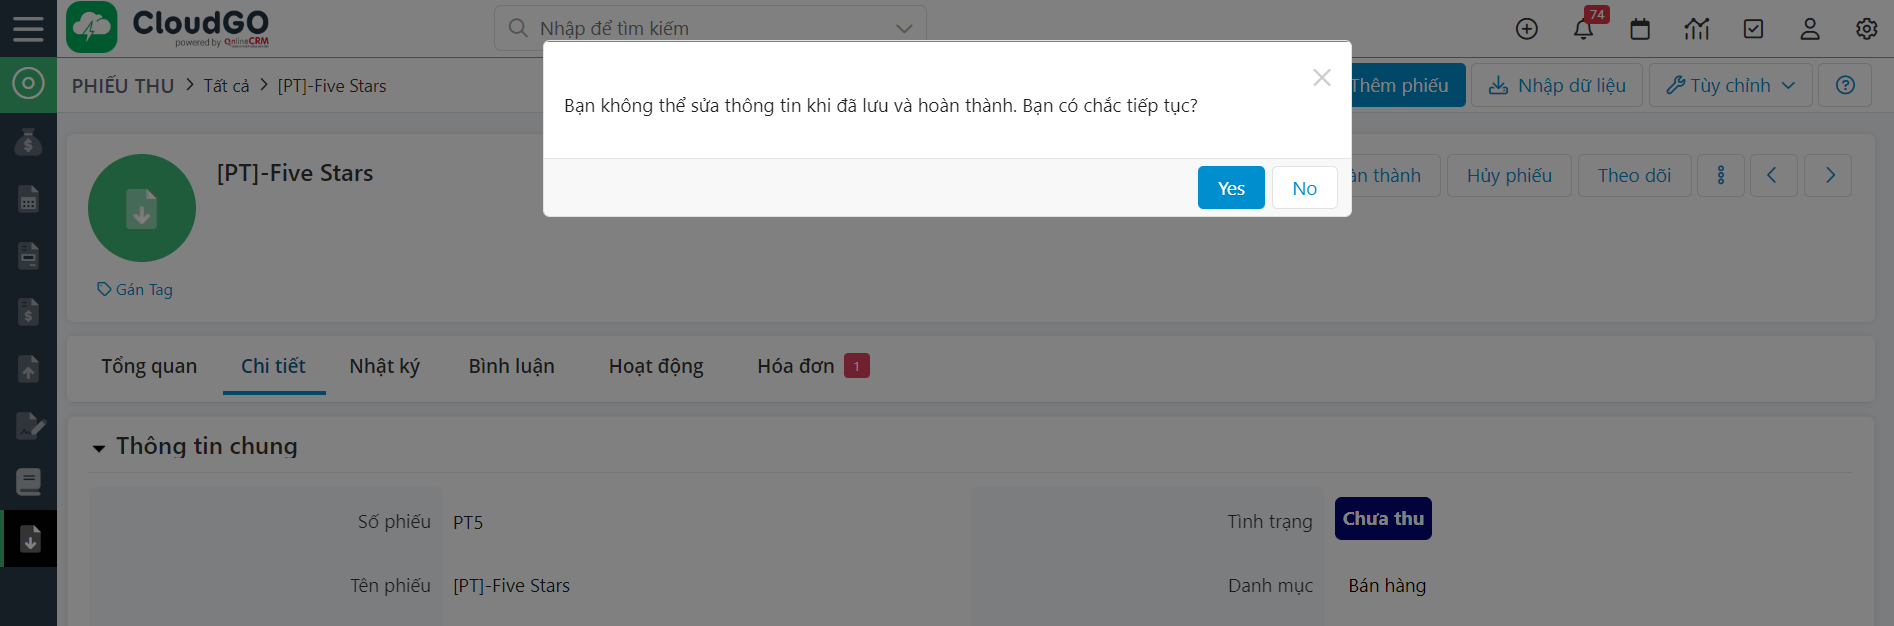
Task: Click the quick-create plus icon
Action: pos(1526,29)
